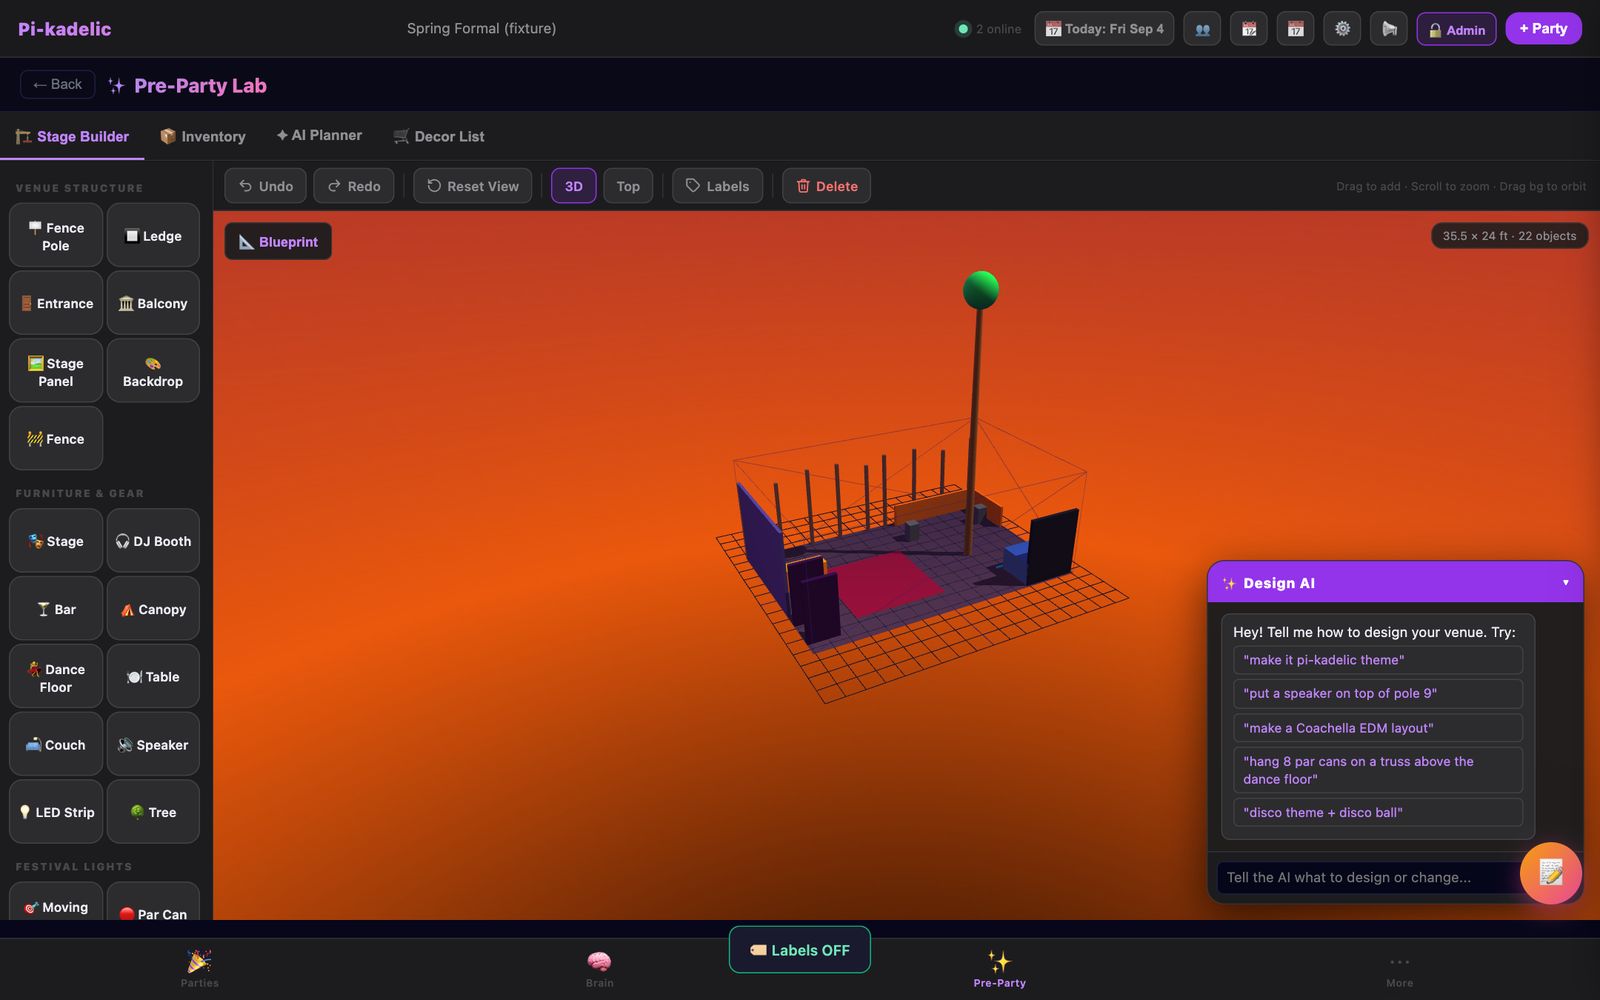This screenshot has width=1600, height=1000.
Task: Add a Backdrop to the scene
Action: pyautogui.click(x=153, y=371)
